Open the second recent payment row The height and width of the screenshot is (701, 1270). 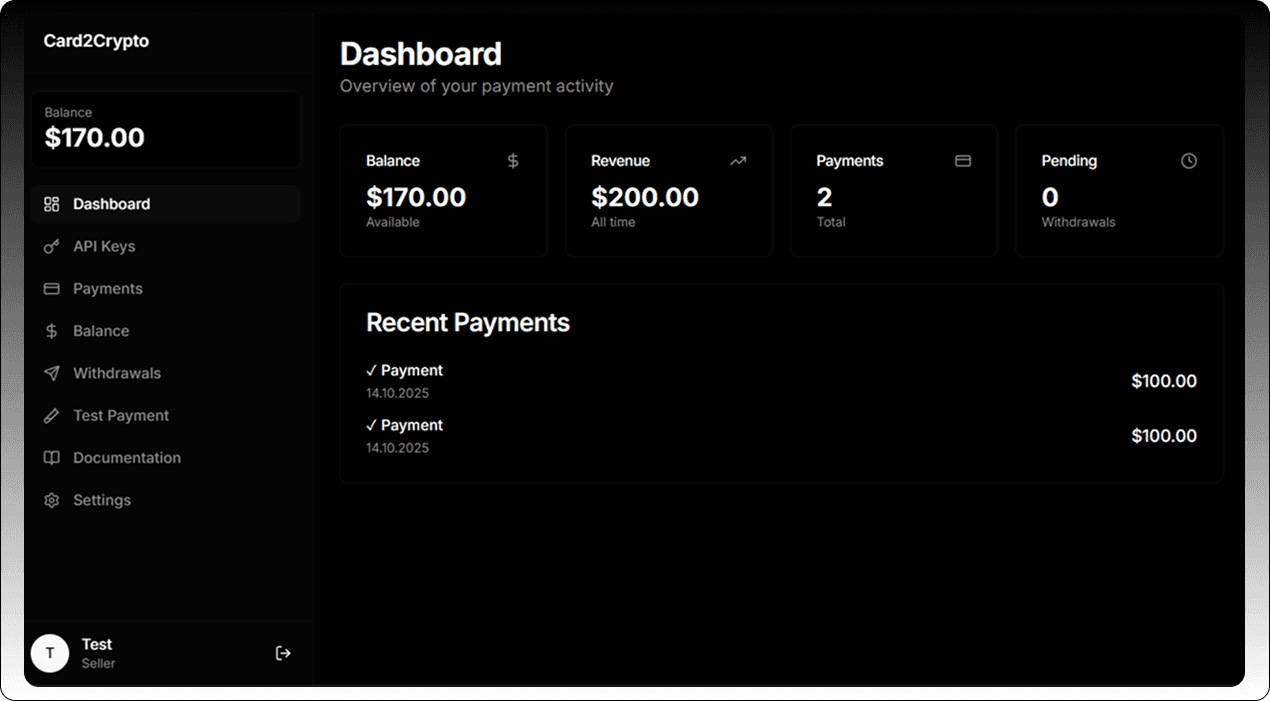[780, 436]
